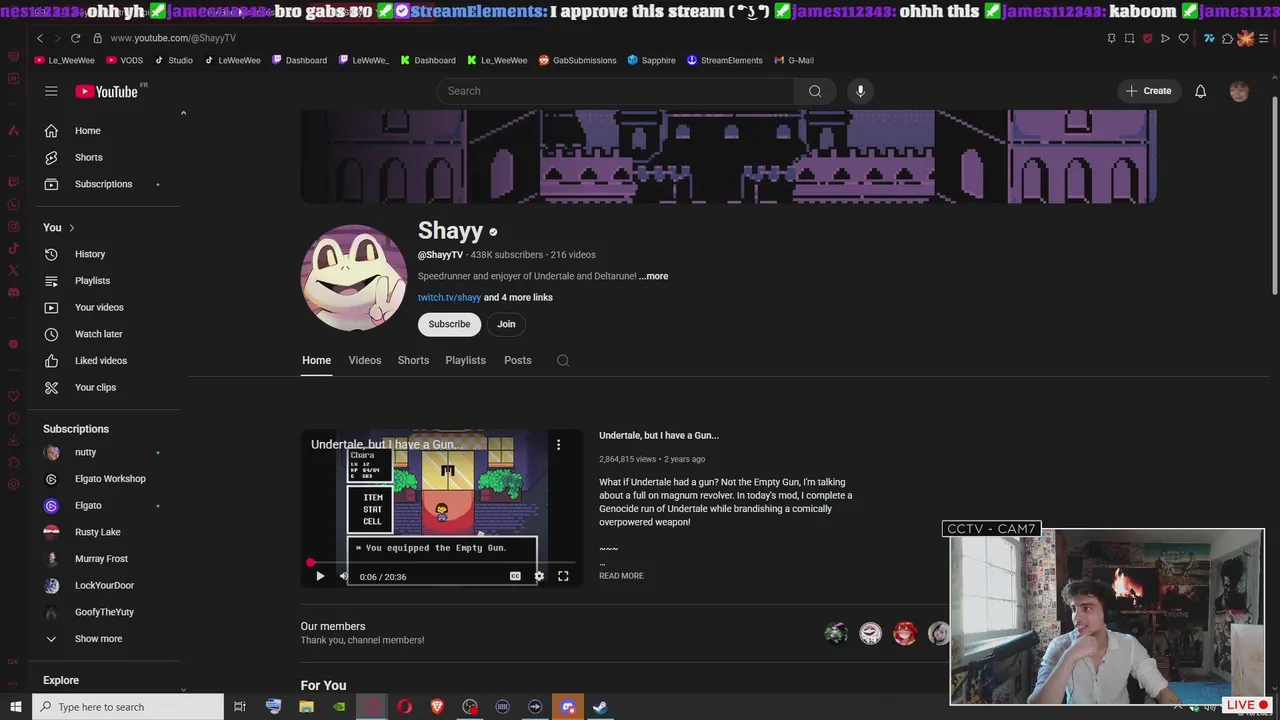
Task: Open the GabSubmissions bookmark
Action: click(577, 60)
